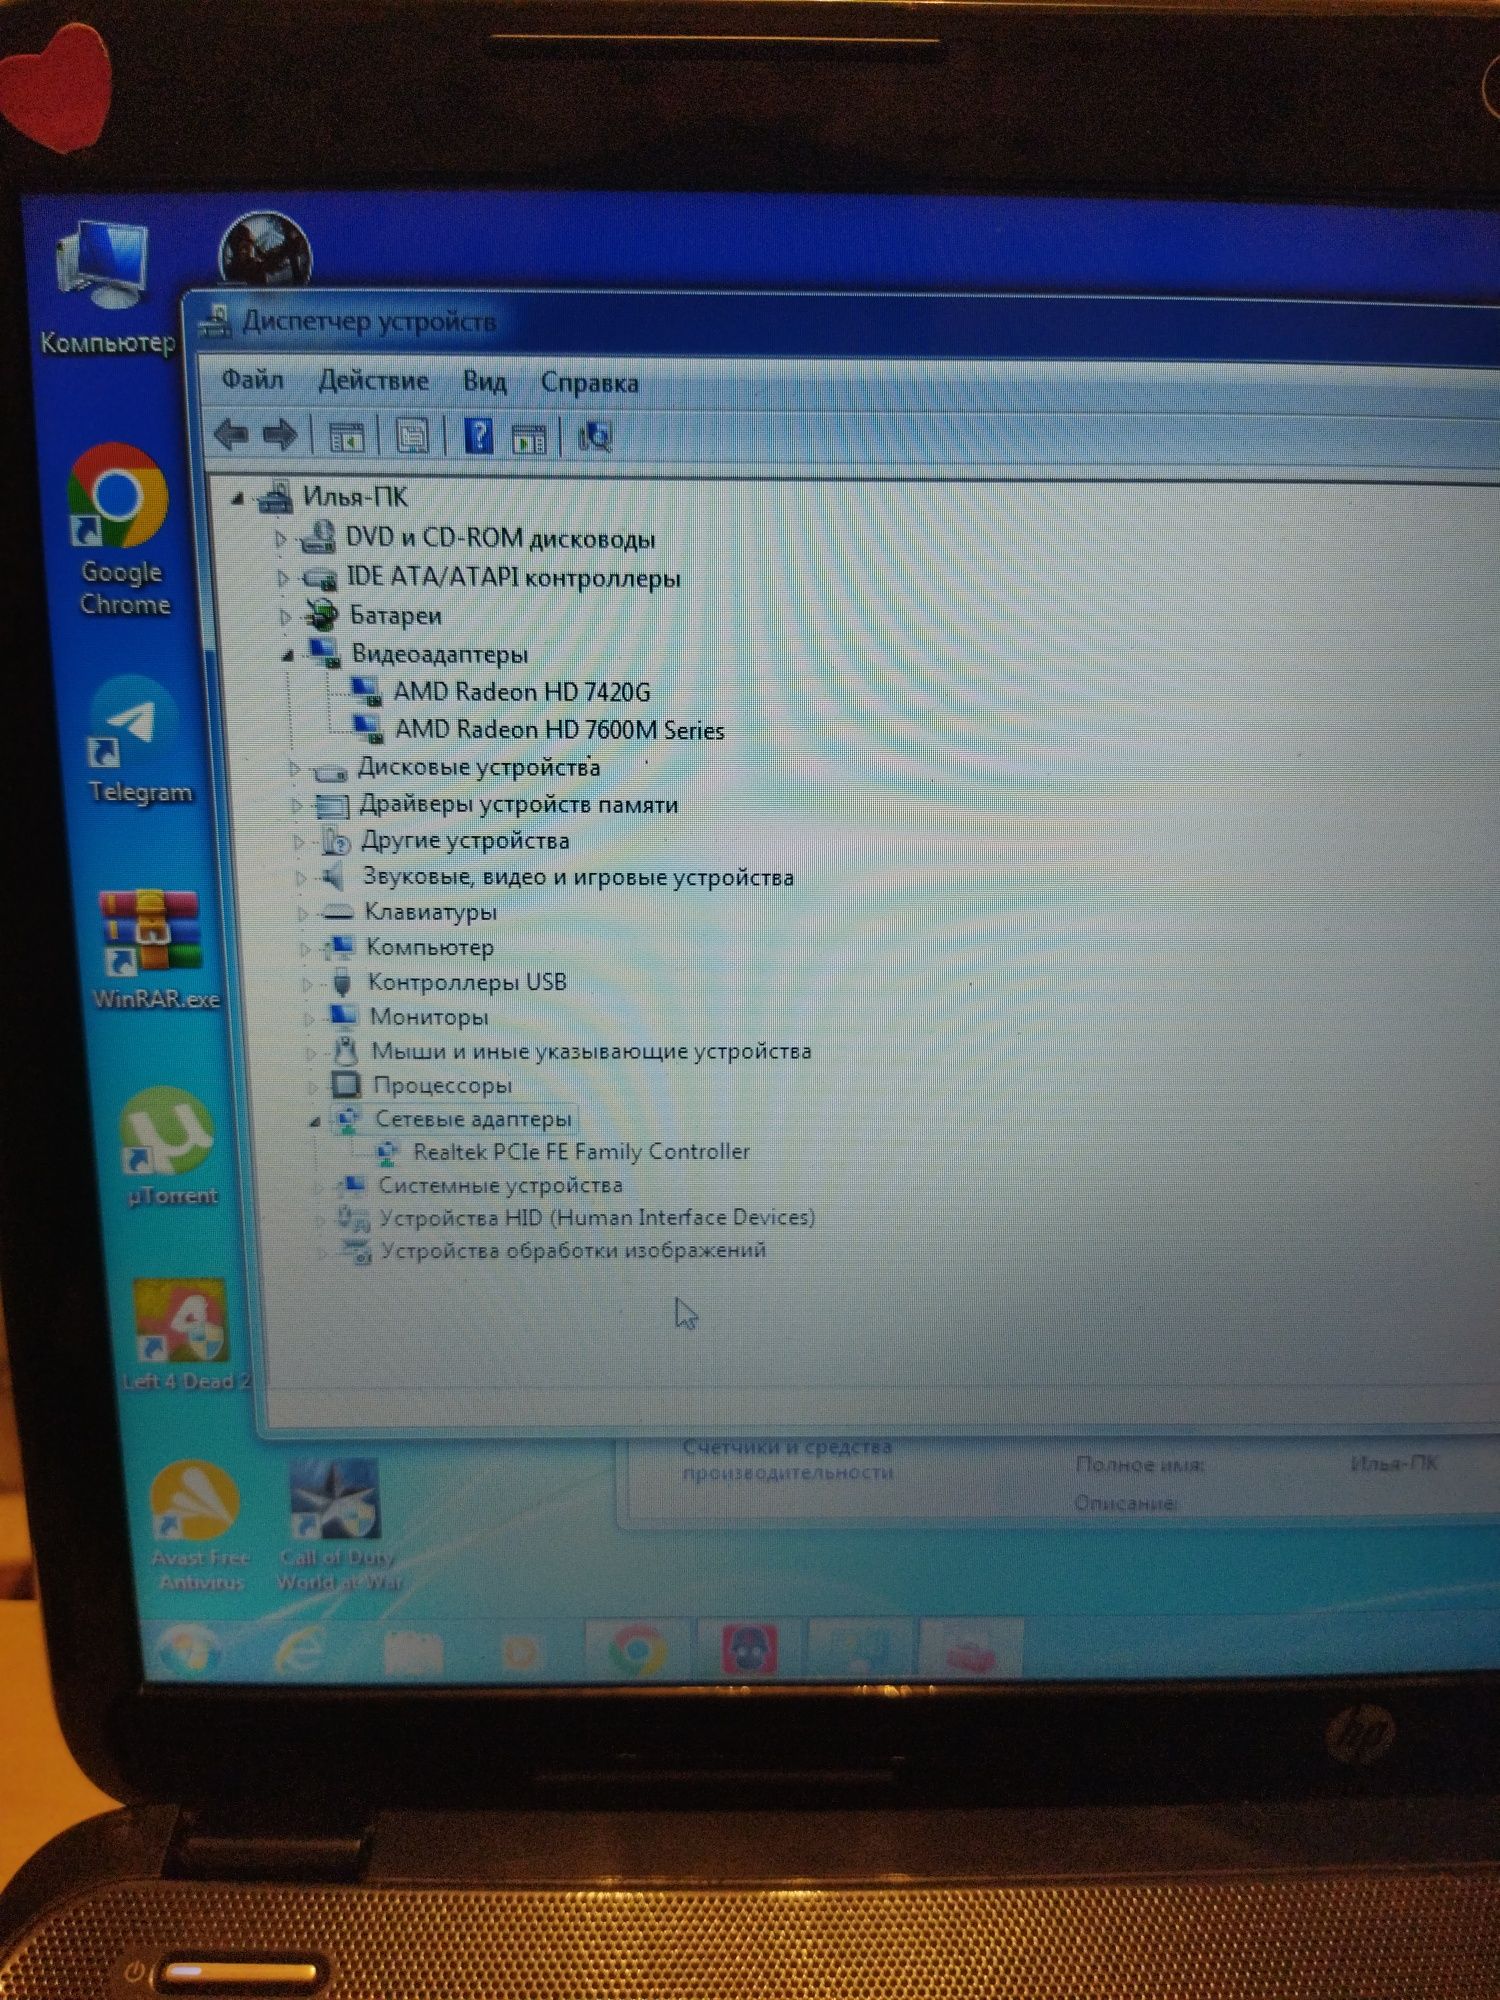This screenshot has height=2000, width=1500.
Task: Open the Файл menu
Action: click(252, 380)
